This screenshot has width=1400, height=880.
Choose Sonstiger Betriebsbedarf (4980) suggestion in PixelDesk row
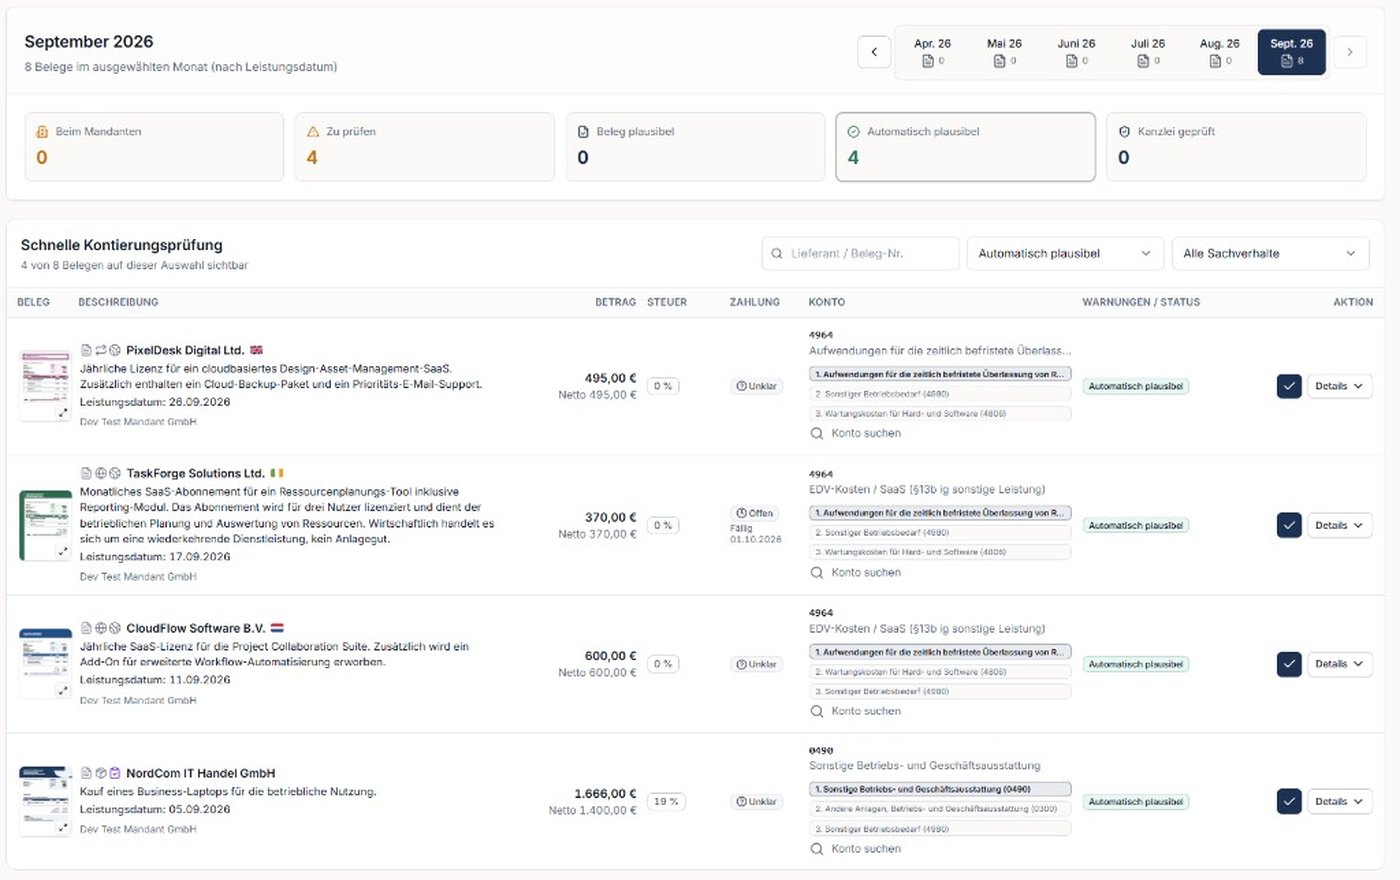(940, 394)
